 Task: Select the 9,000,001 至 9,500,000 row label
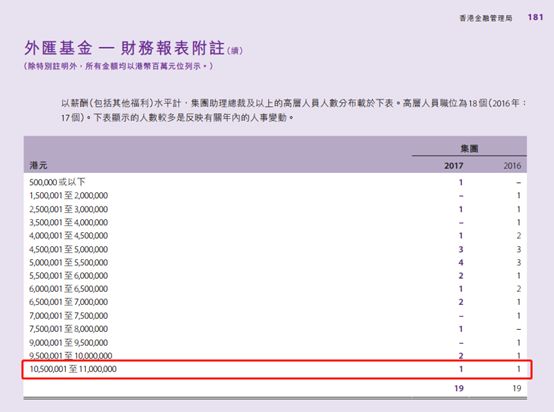[x=69, y=342]
